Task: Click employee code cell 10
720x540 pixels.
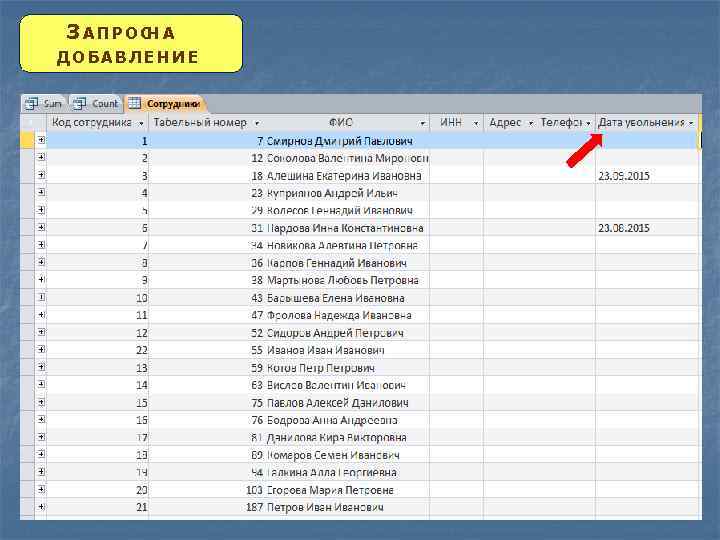Action: (97, 298)
